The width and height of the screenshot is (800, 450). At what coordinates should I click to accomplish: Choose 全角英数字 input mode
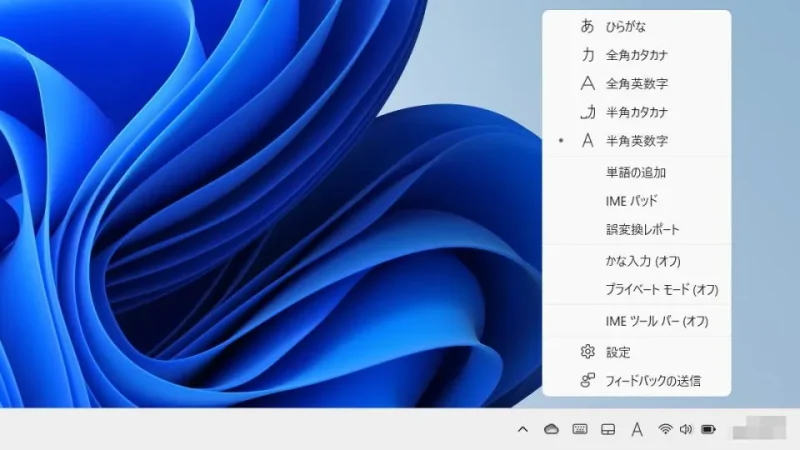[x=636, y=84]
